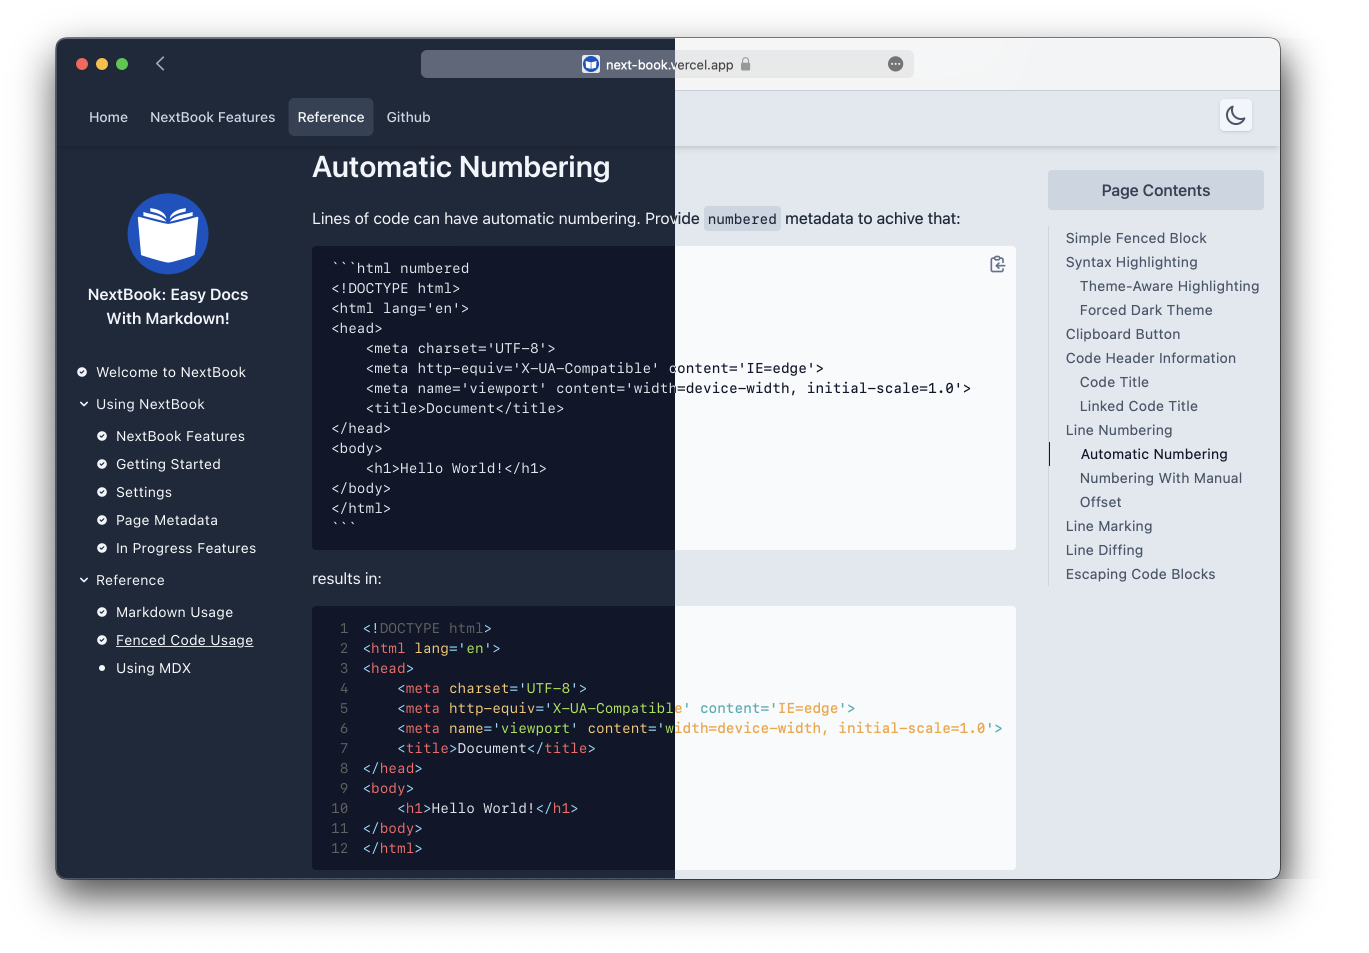Image resolution: width=1369 pixels, height=953 pixels.
Task: Jump to Line Marking section
Action: click(x=1109, y=526)
